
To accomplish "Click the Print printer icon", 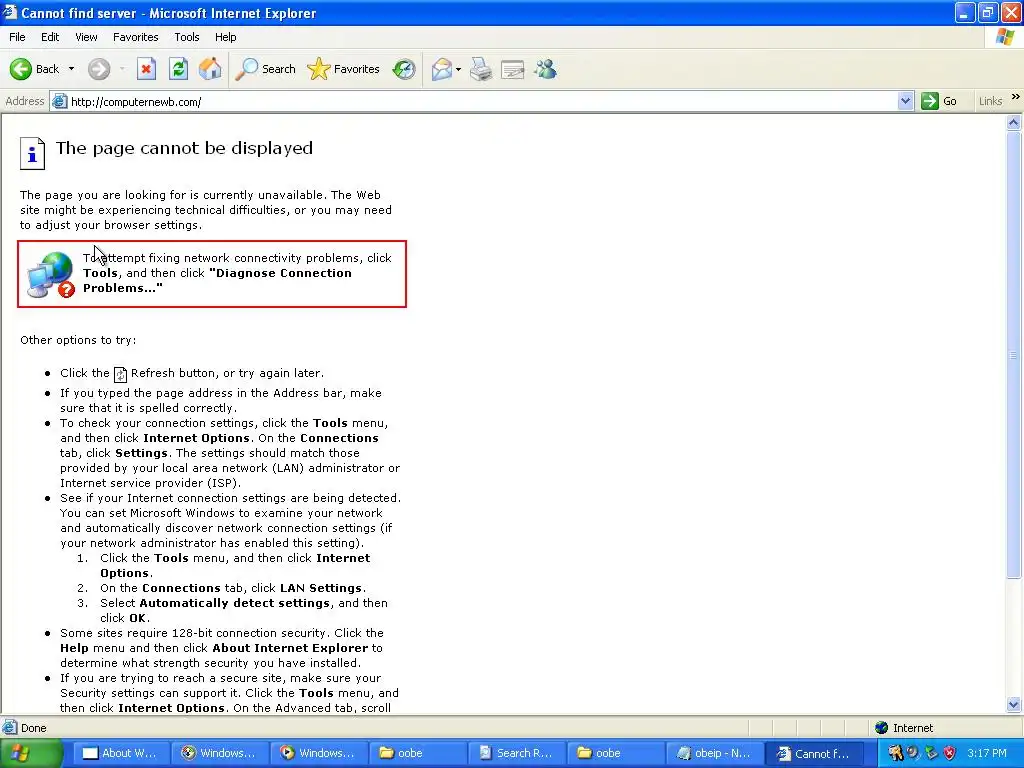I will 481,69.
